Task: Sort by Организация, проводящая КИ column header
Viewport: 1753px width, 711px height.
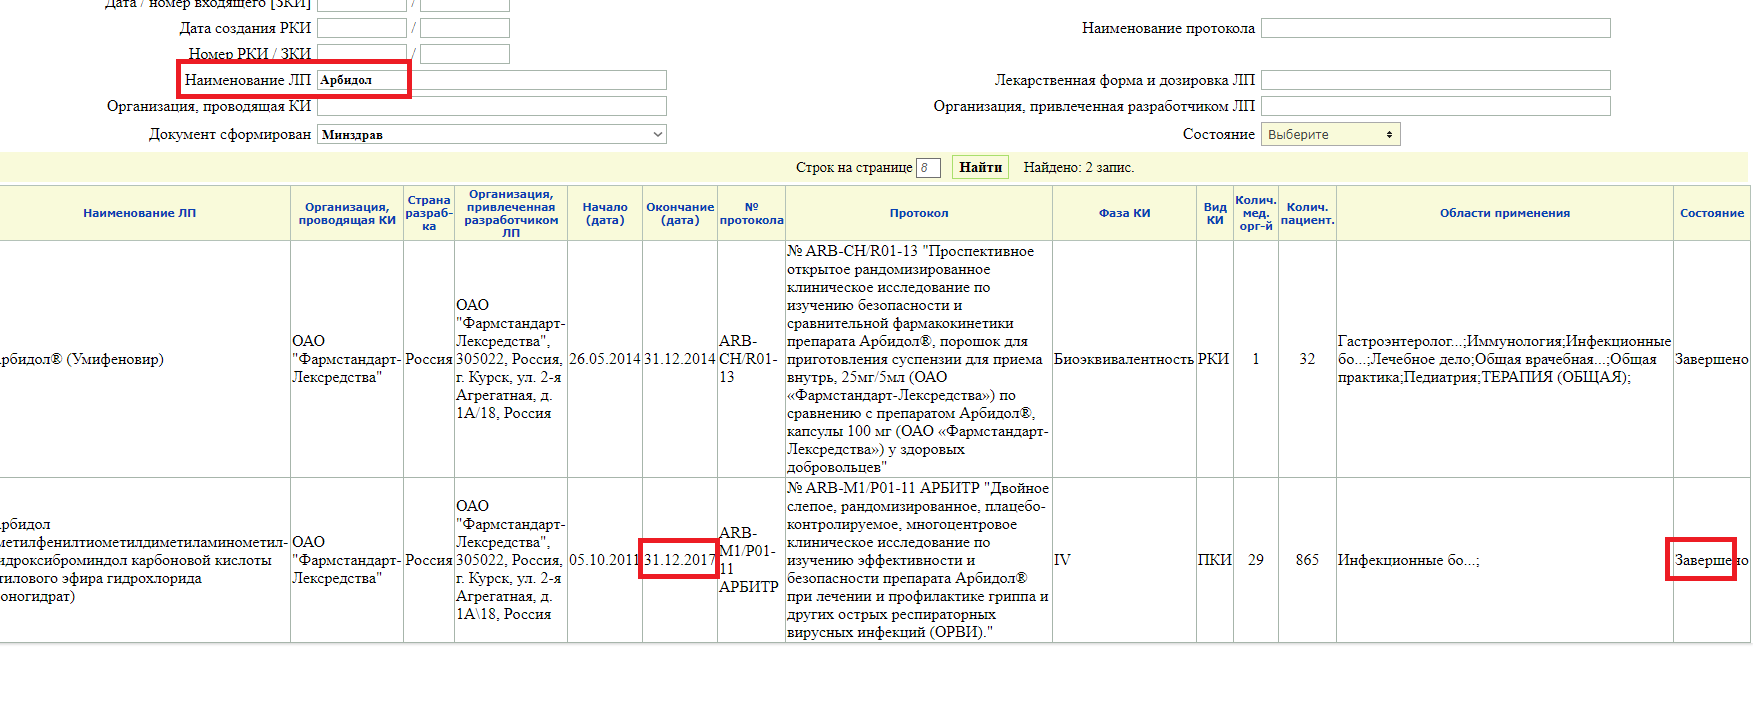Action: coord(347,213)
